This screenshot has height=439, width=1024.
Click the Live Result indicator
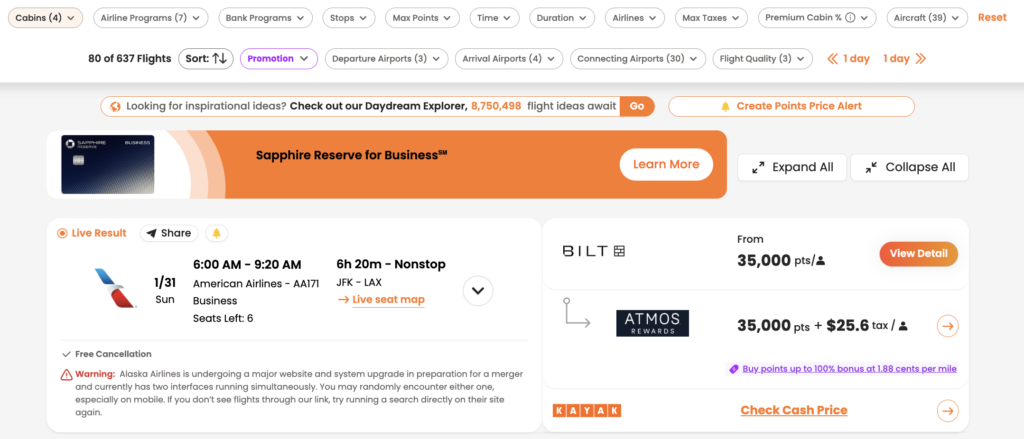92,233
